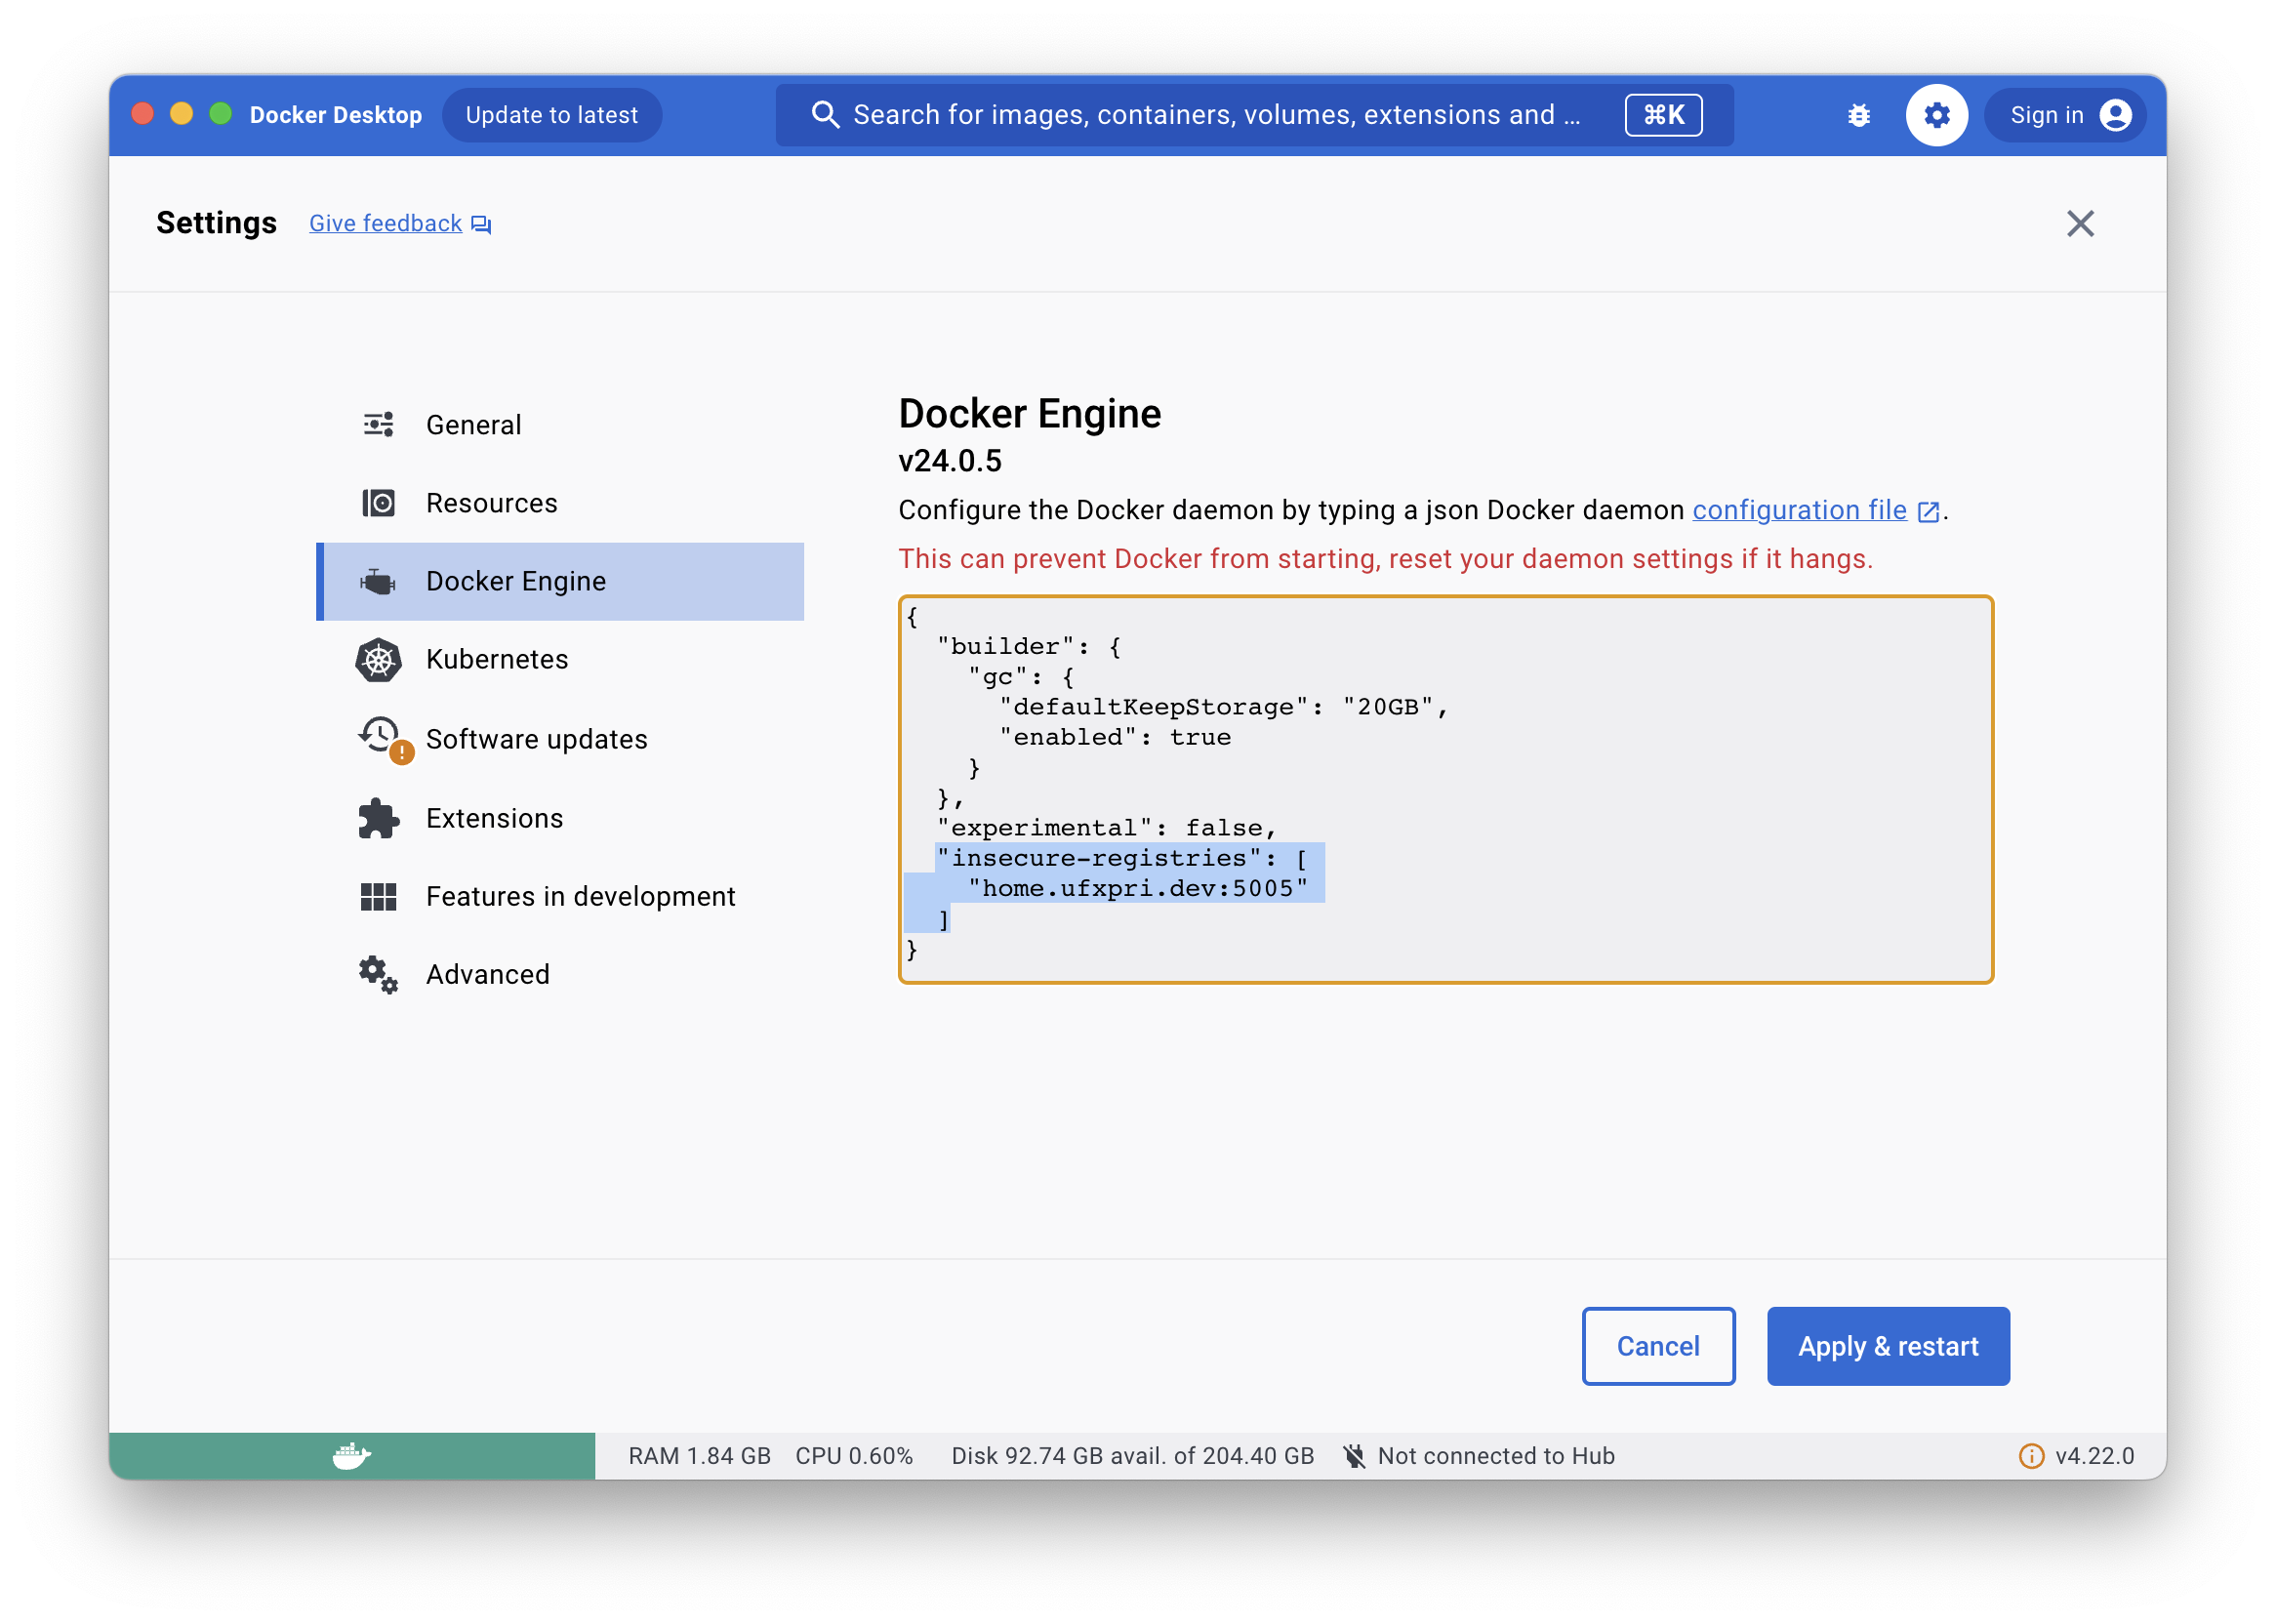Open the General settings tab

coord(473,425)
